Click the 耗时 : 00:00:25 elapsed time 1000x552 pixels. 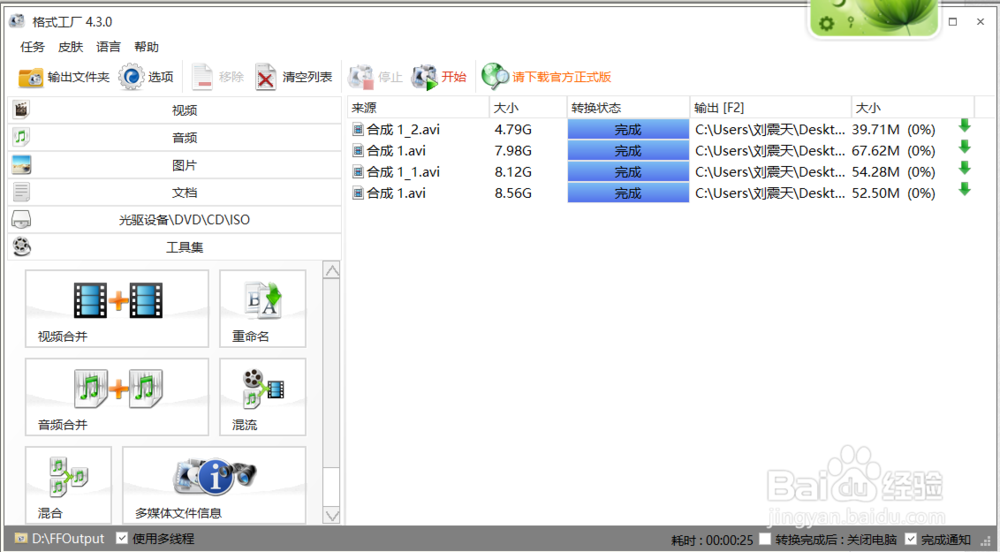tap(712, 540)
